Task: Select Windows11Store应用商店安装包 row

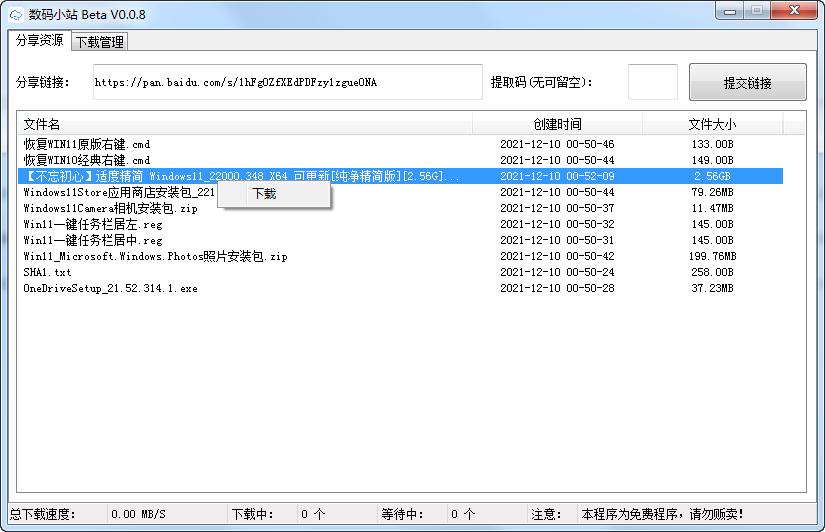Action: click(119, 192)
